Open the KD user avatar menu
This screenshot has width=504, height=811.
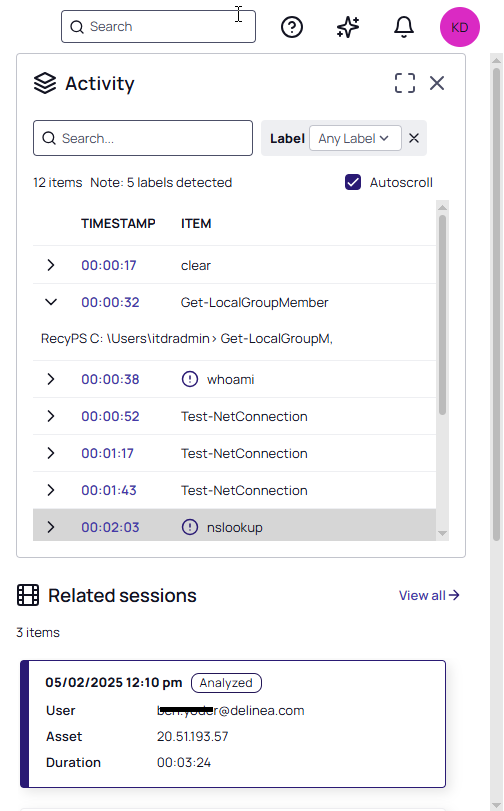point(459,27)
